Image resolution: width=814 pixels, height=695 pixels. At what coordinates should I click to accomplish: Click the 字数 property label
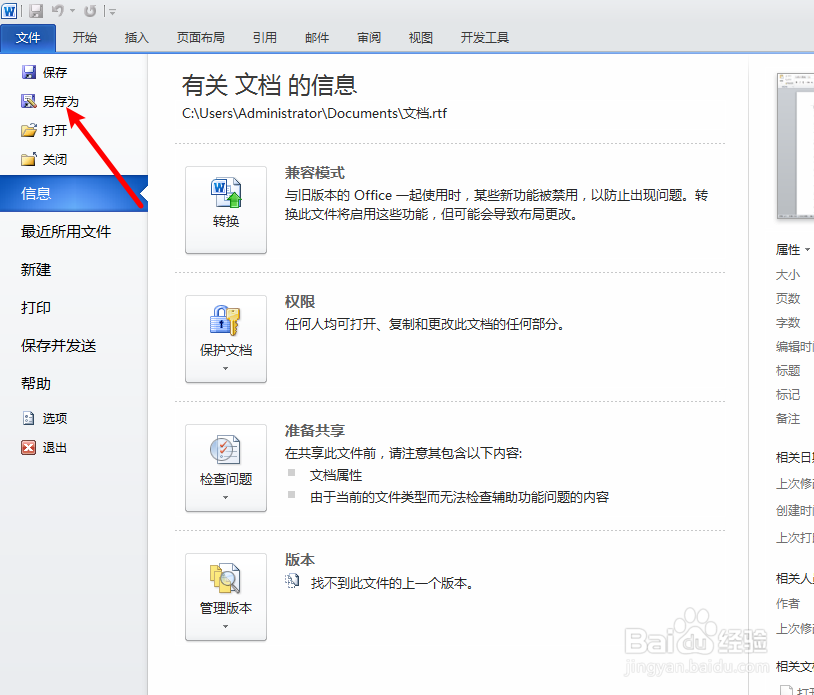point(788,322)
